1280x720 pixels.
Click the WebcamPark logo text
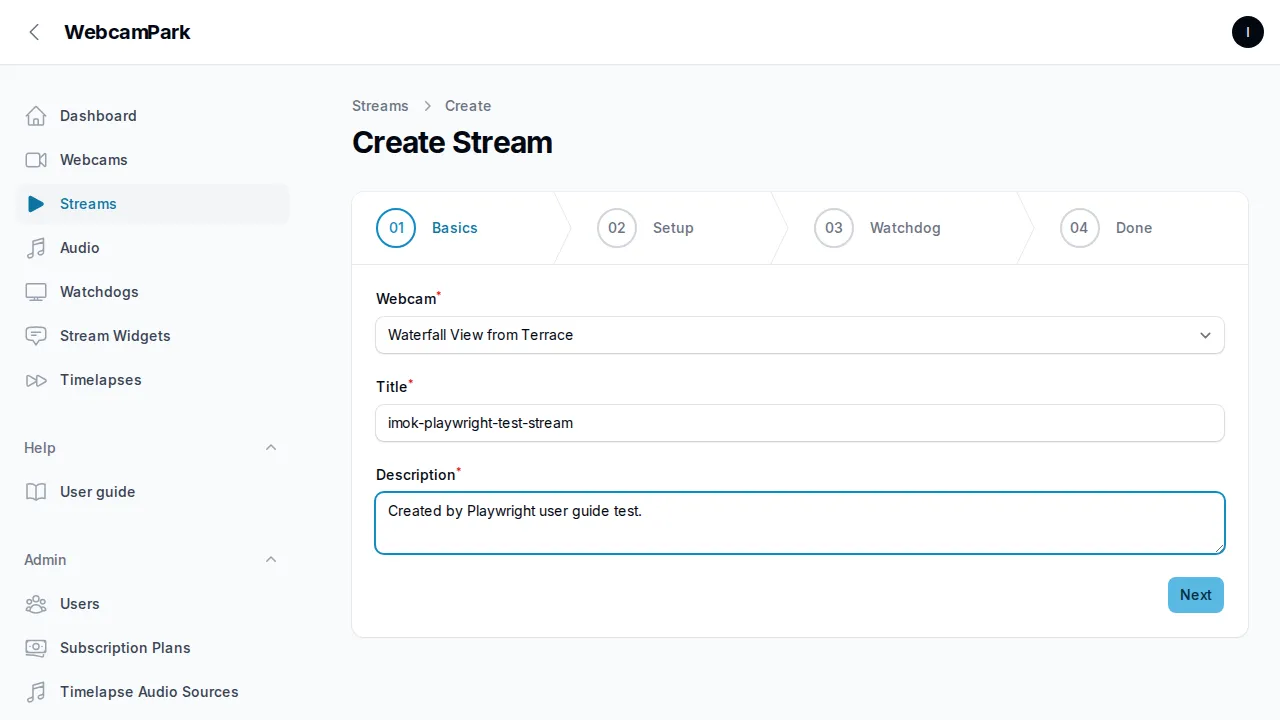click(x=127, y=32)
